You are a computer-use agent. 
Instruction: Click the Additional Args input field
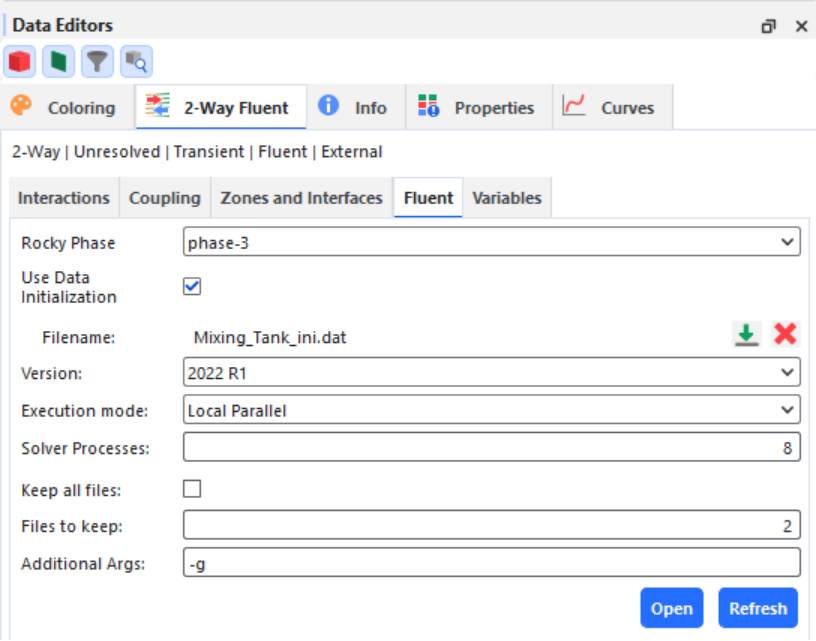(x=491, y=563)
